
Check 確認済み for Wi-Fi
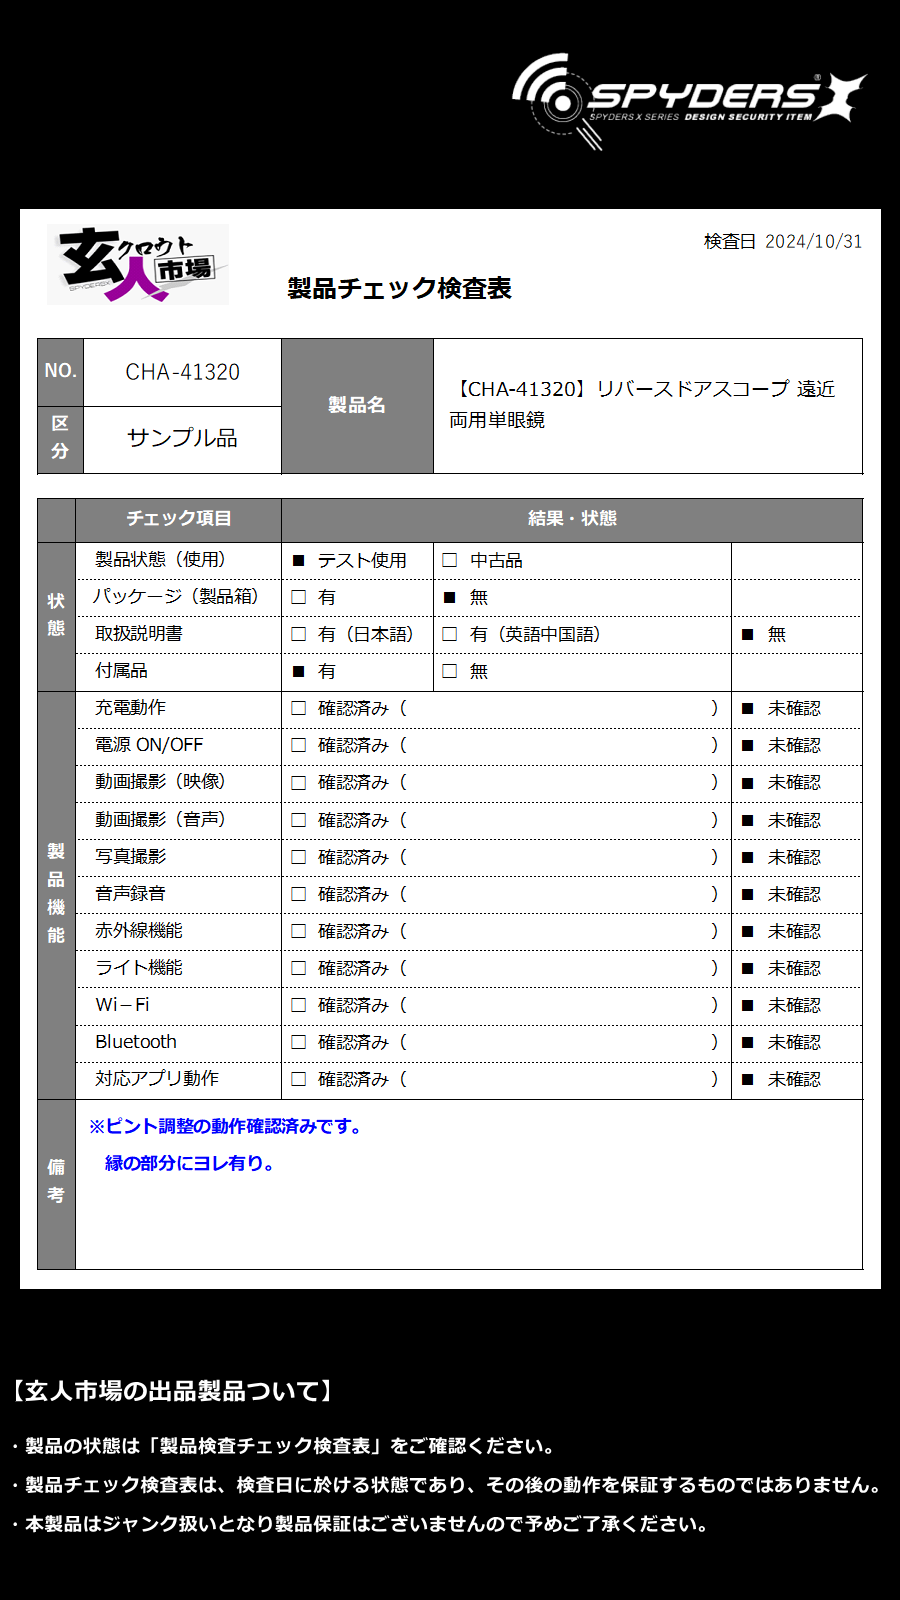click(298, 1005)
